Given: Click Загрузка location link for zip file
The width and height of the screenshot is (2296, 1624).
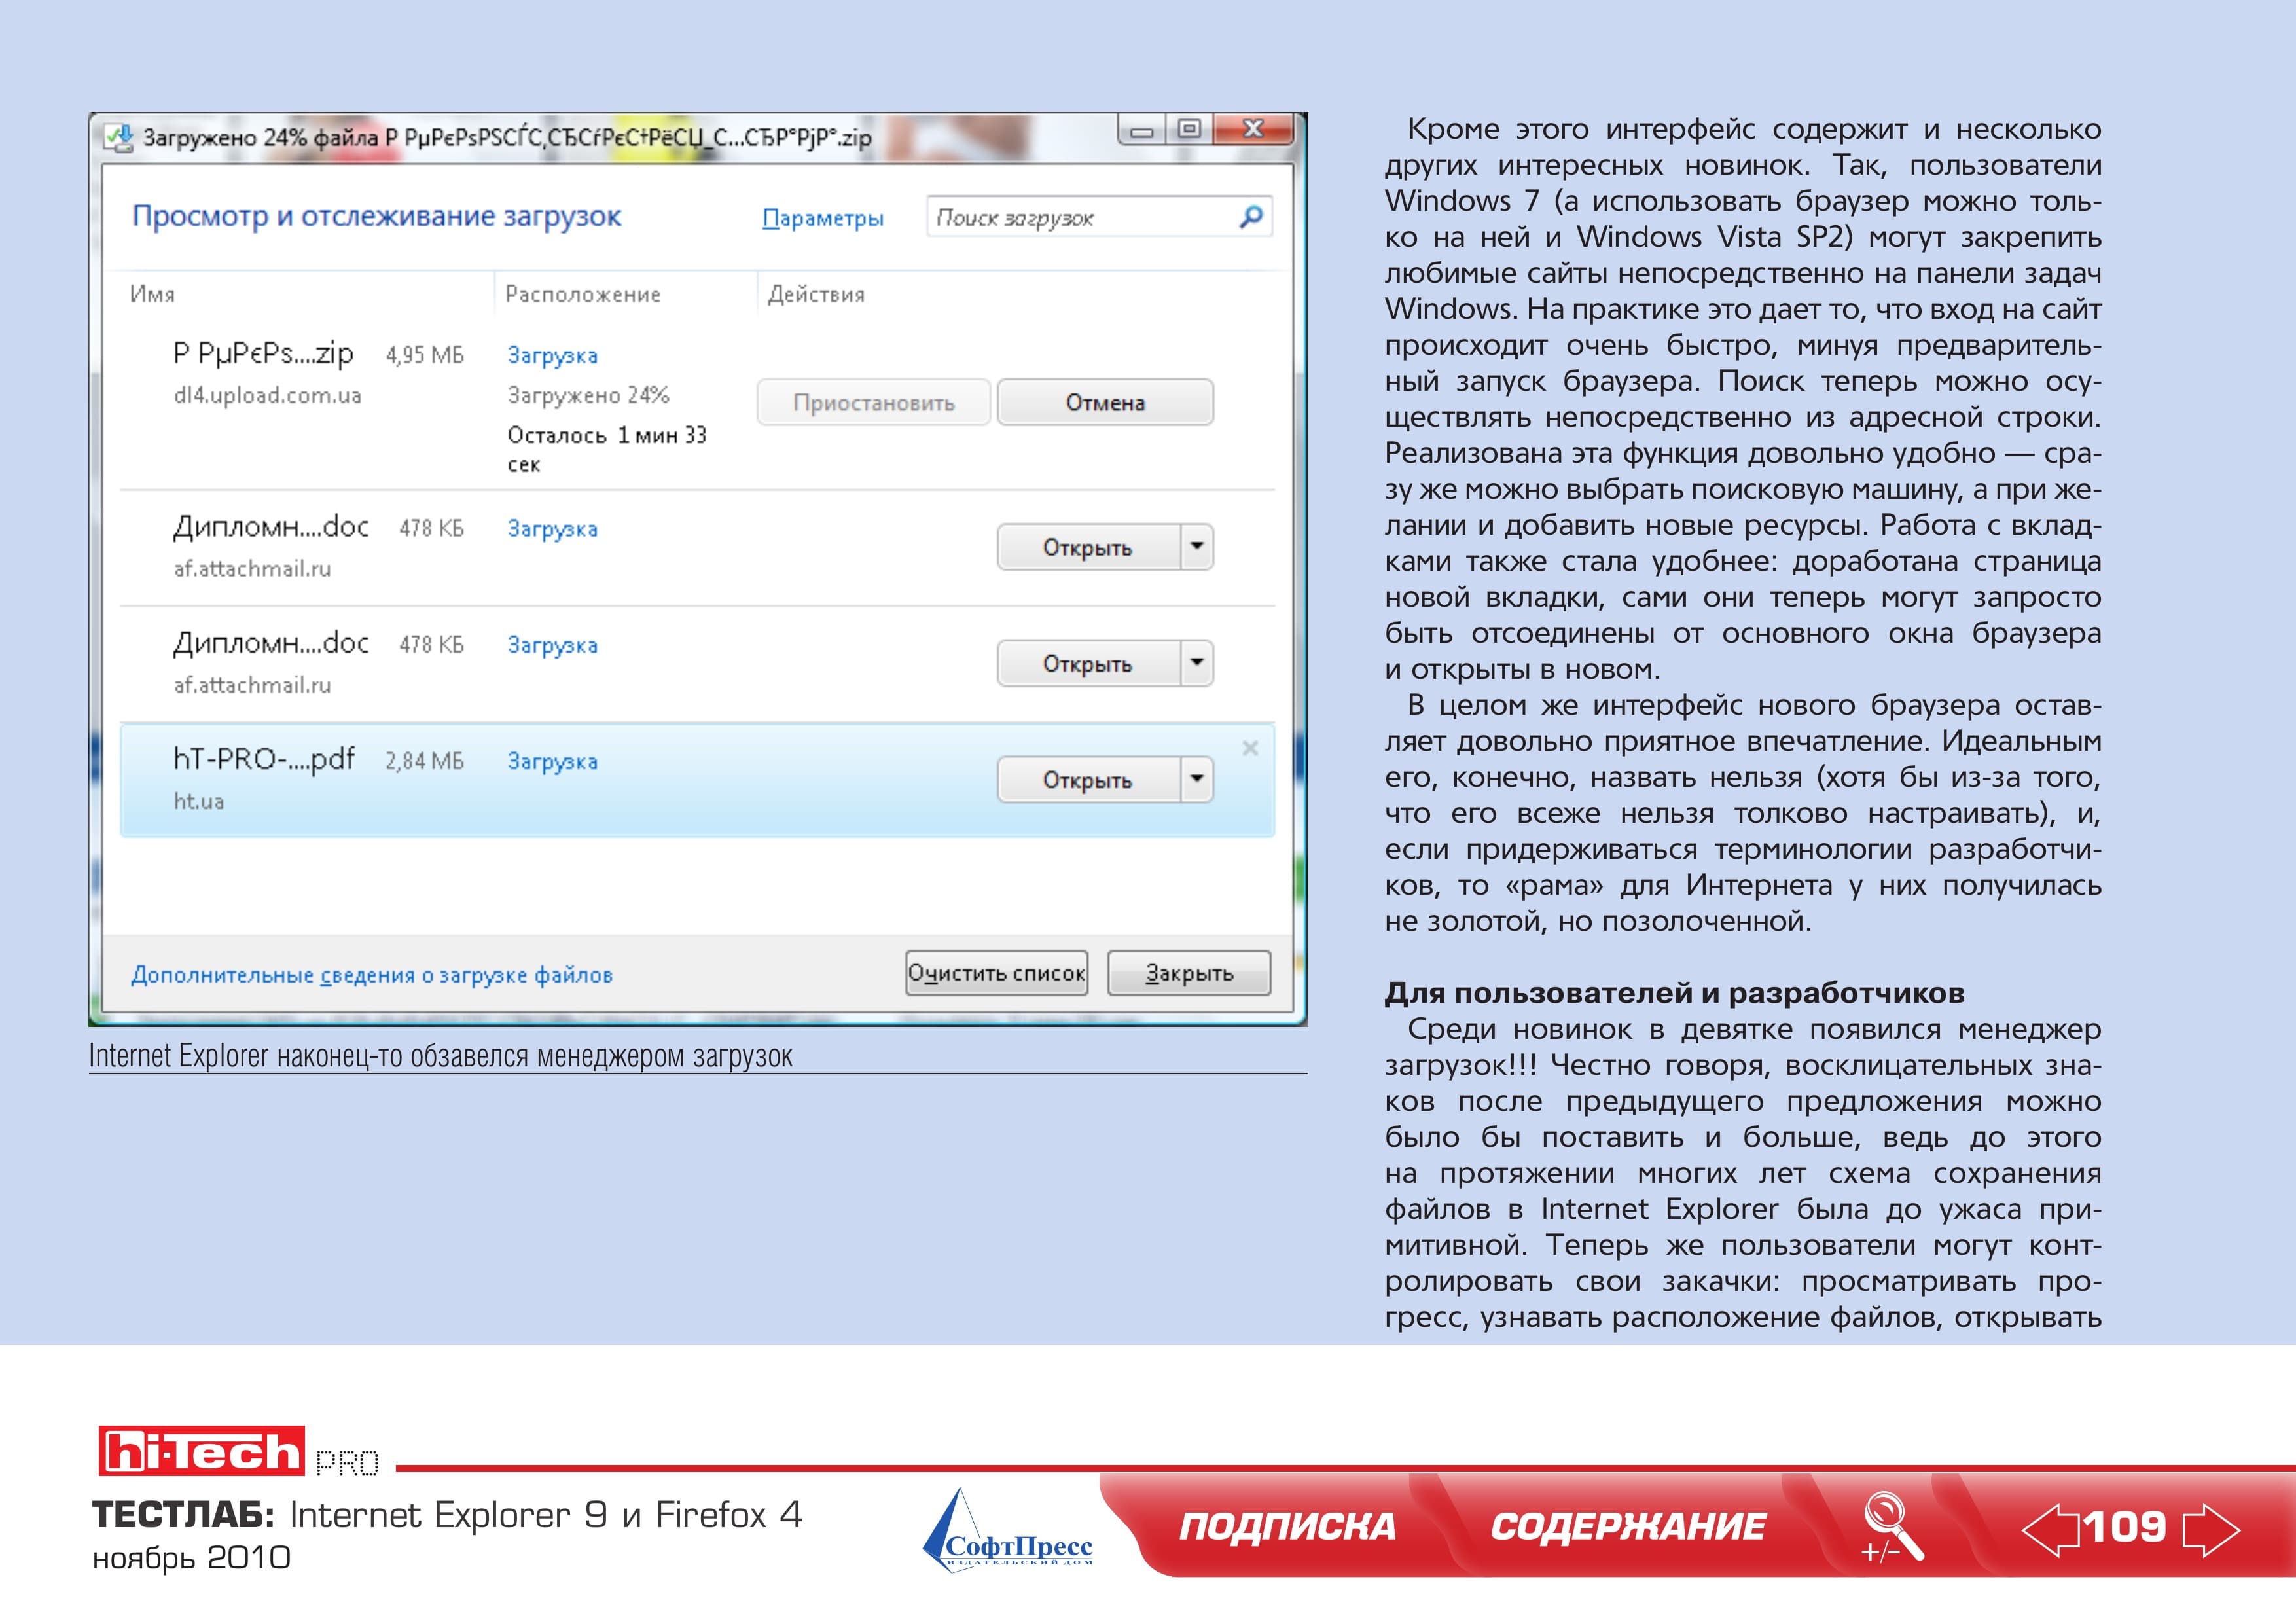Looking at the screenshot, I should click(552, 356).
